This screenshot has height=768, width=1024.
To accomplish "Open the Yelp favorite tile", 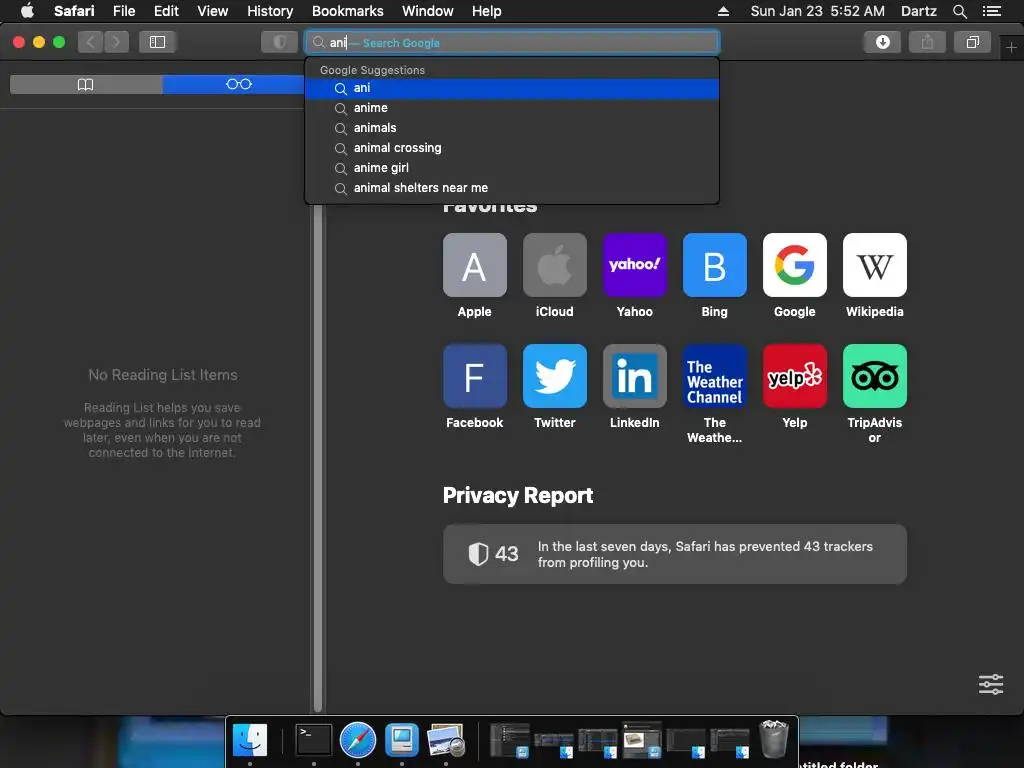I will tap(795, 376).
